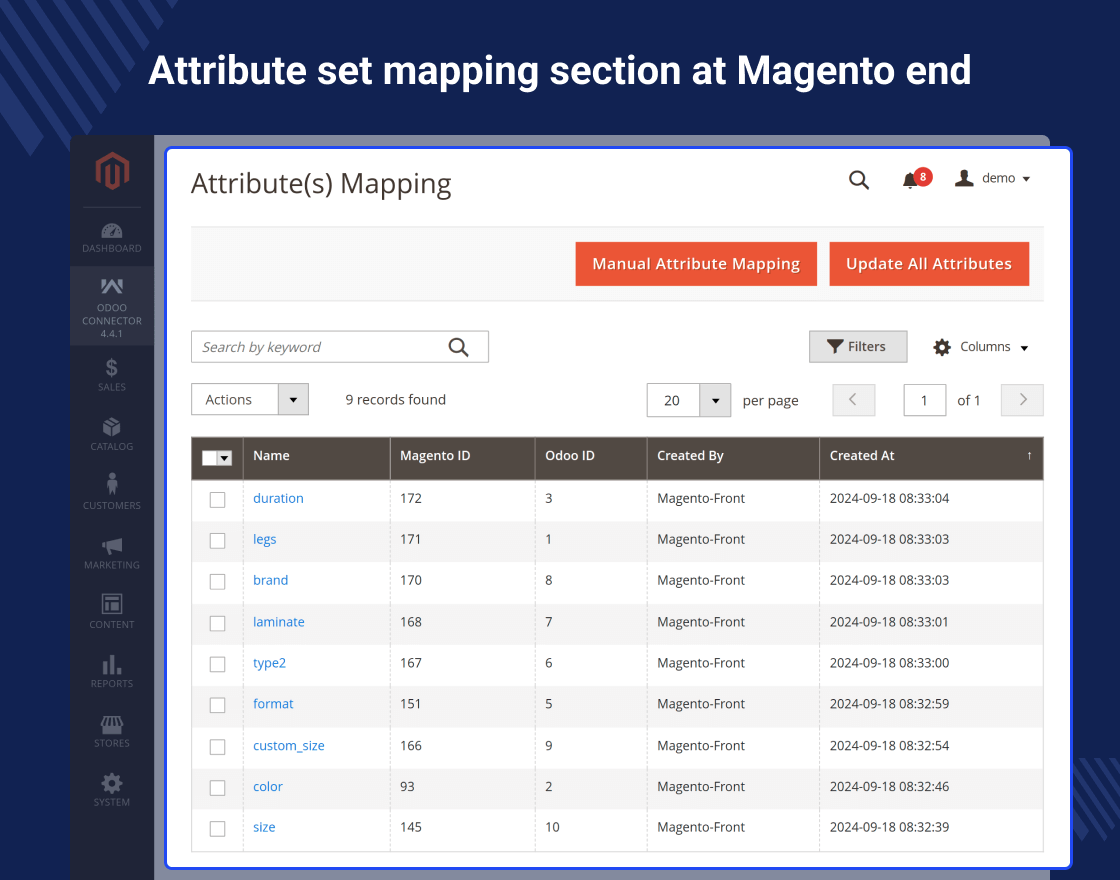
Task: Open the Stores sidebar menu
Action: (112, 731)
